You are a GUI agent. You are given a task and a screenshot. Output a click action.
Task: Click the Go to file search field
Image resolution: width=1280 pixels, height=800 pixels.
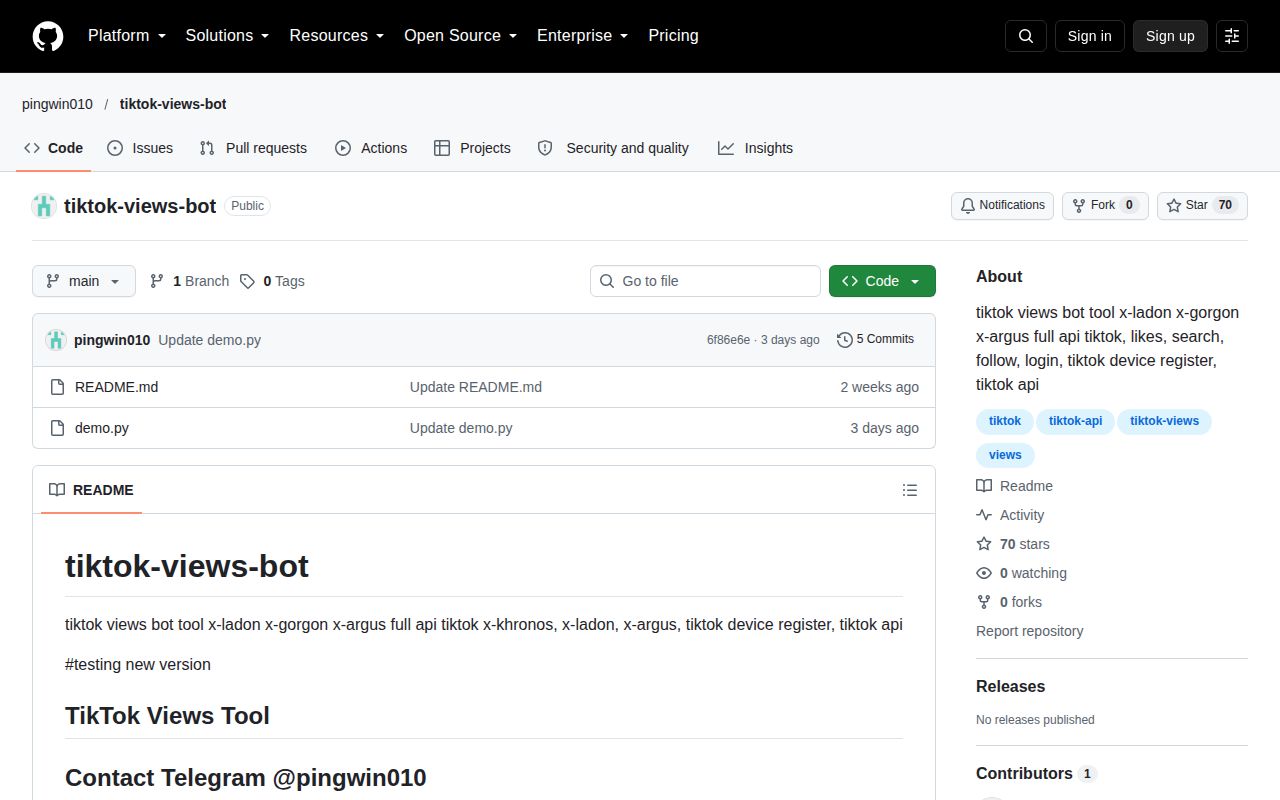pyautogui.click(x=705, y=281)
